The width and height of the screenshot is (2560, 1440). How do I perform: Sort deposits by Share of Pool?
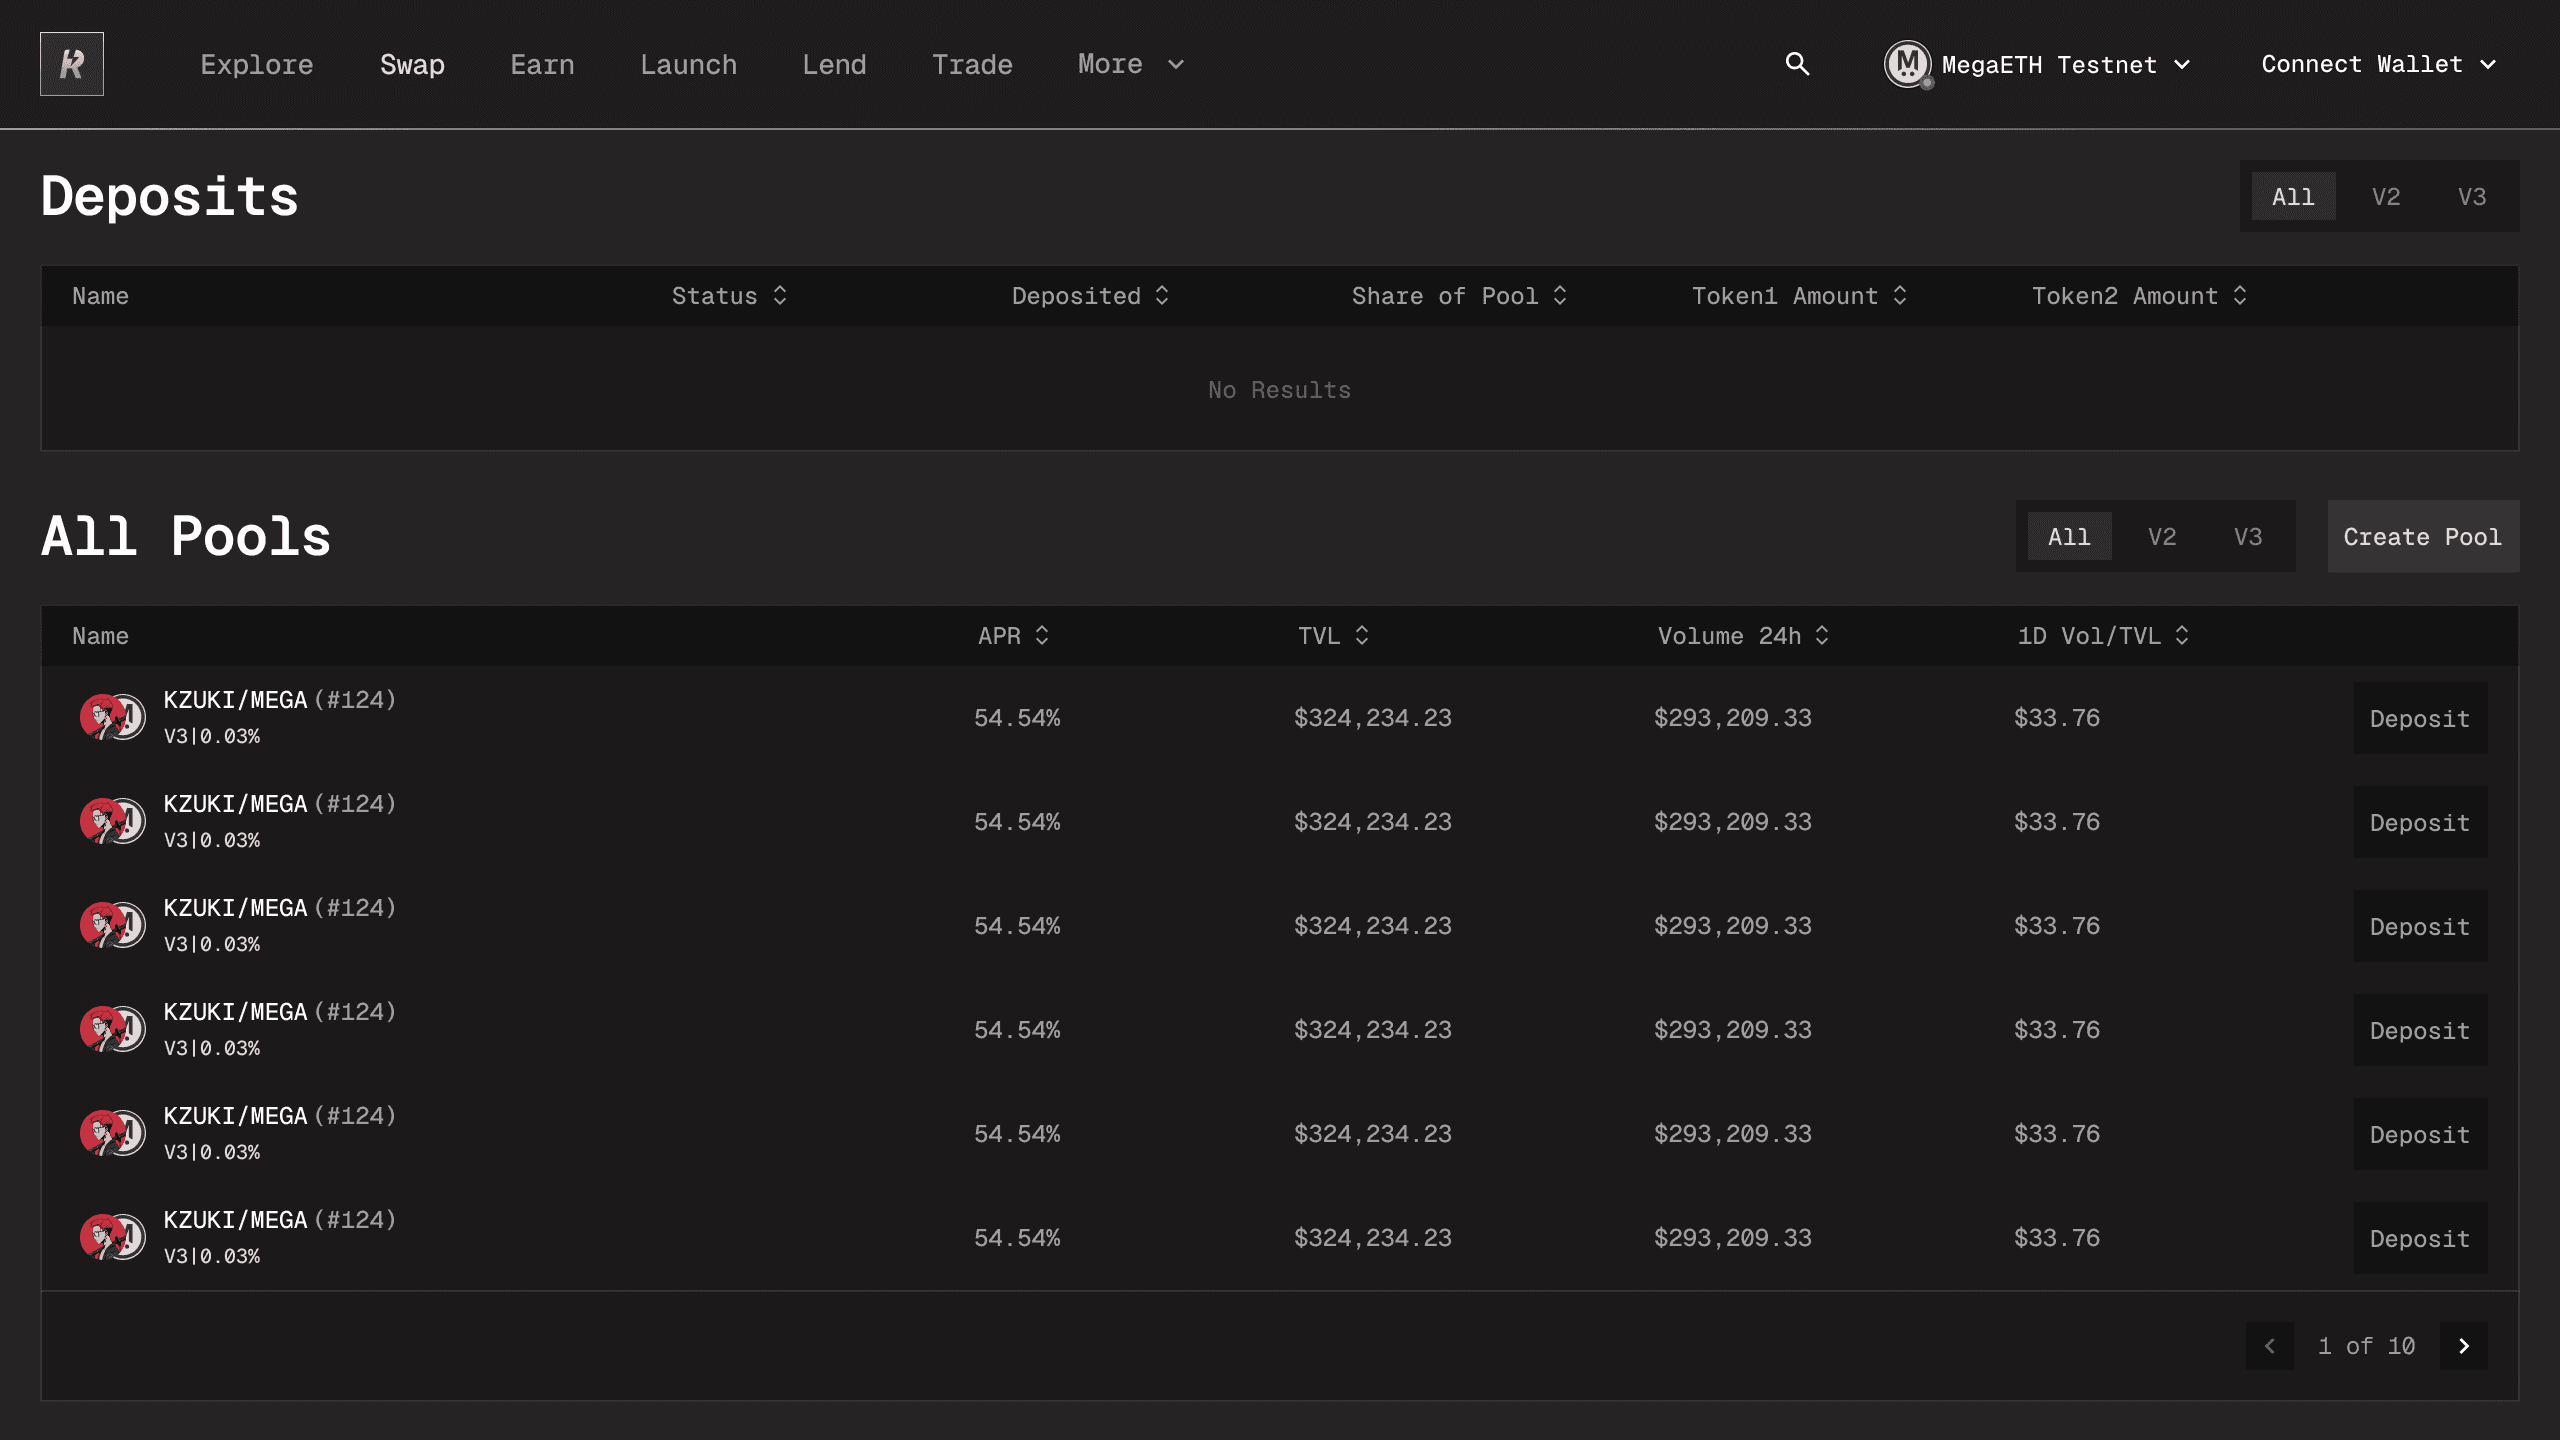[x=1559, y=296]
